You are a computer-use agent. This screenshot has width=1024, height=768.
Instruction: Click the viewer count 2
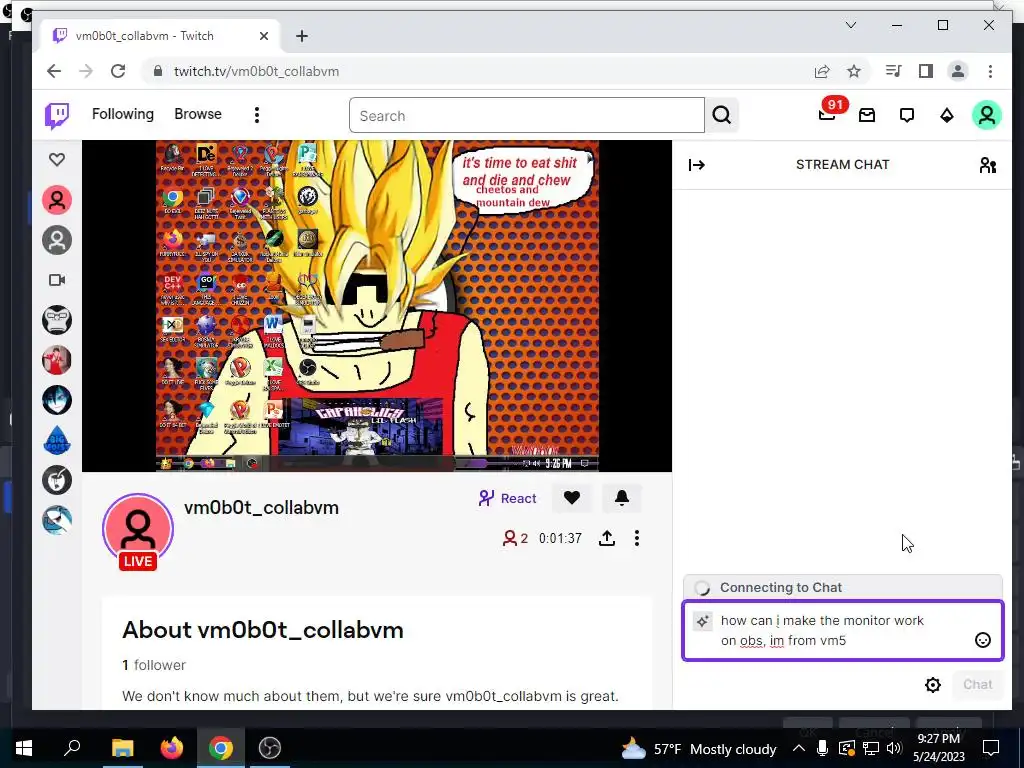[x=515, y=539]
